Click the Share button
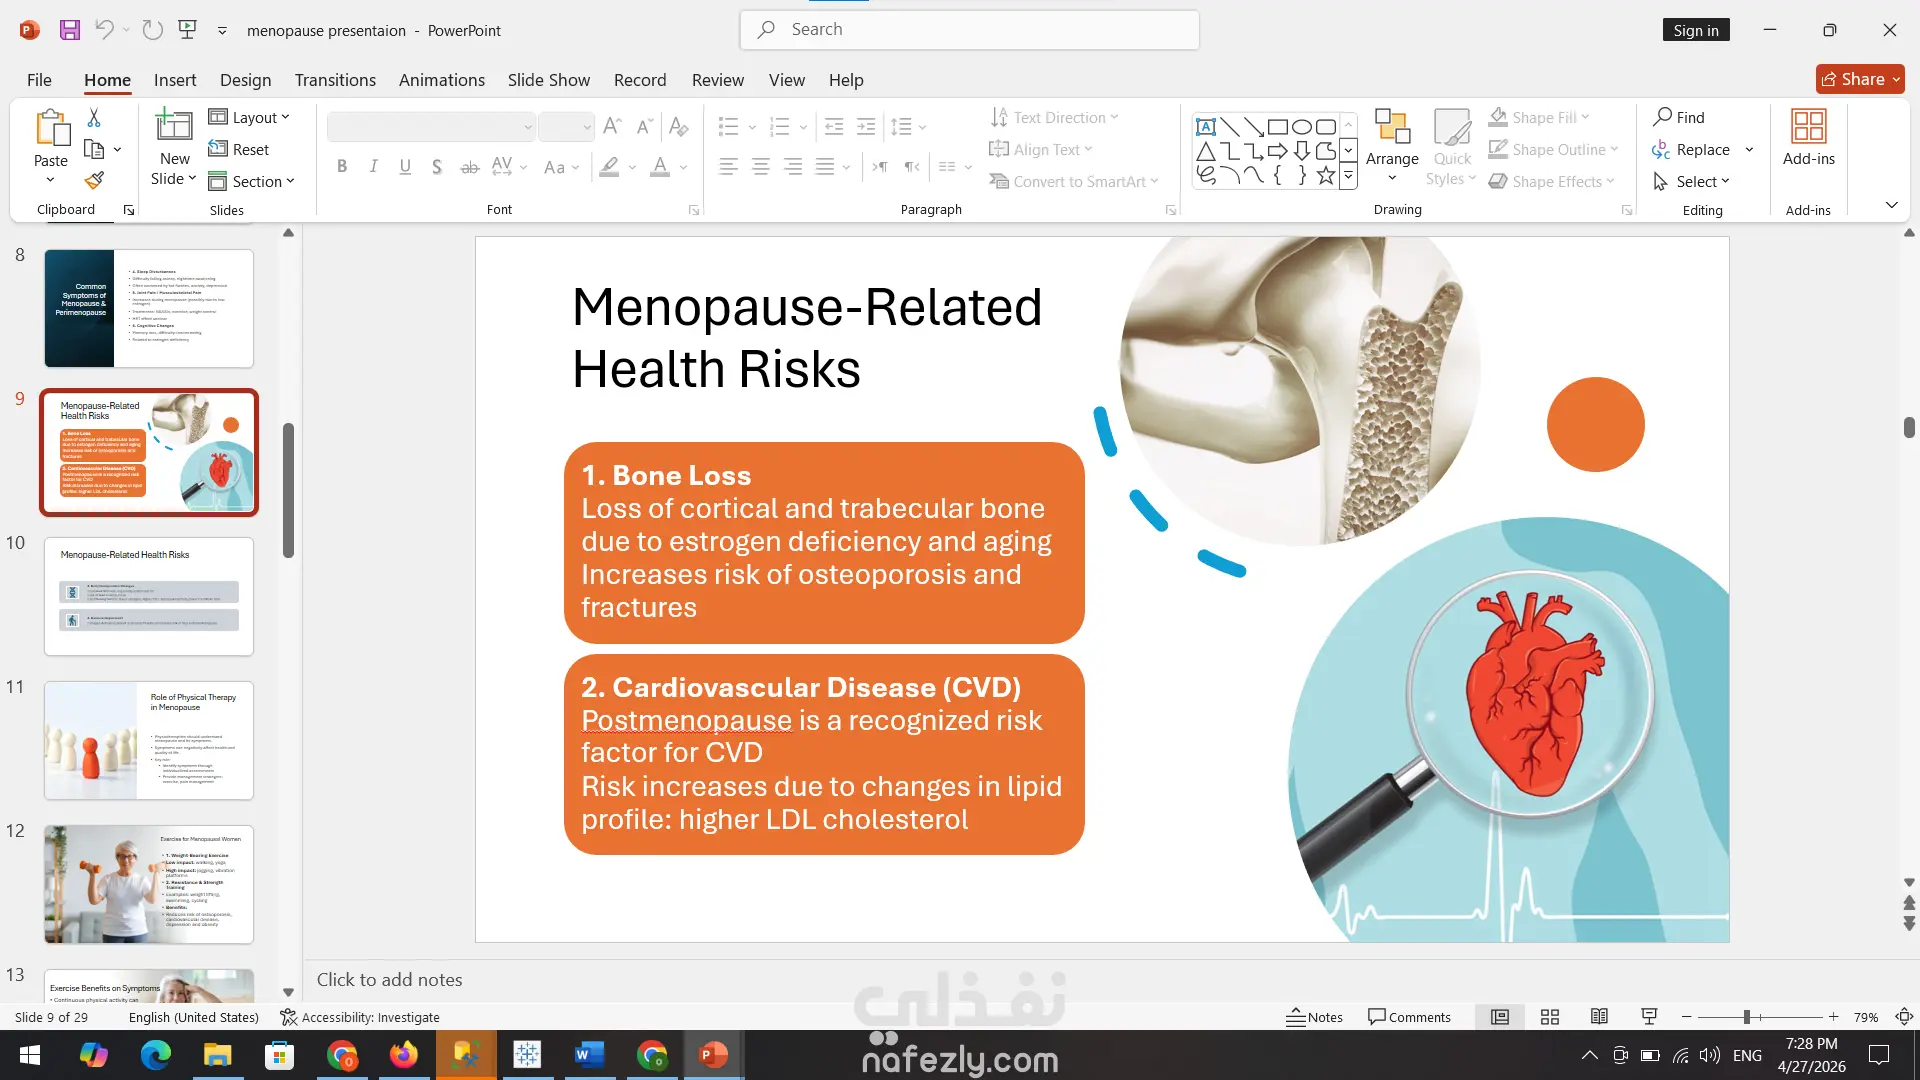 [x=1860, y=79]
